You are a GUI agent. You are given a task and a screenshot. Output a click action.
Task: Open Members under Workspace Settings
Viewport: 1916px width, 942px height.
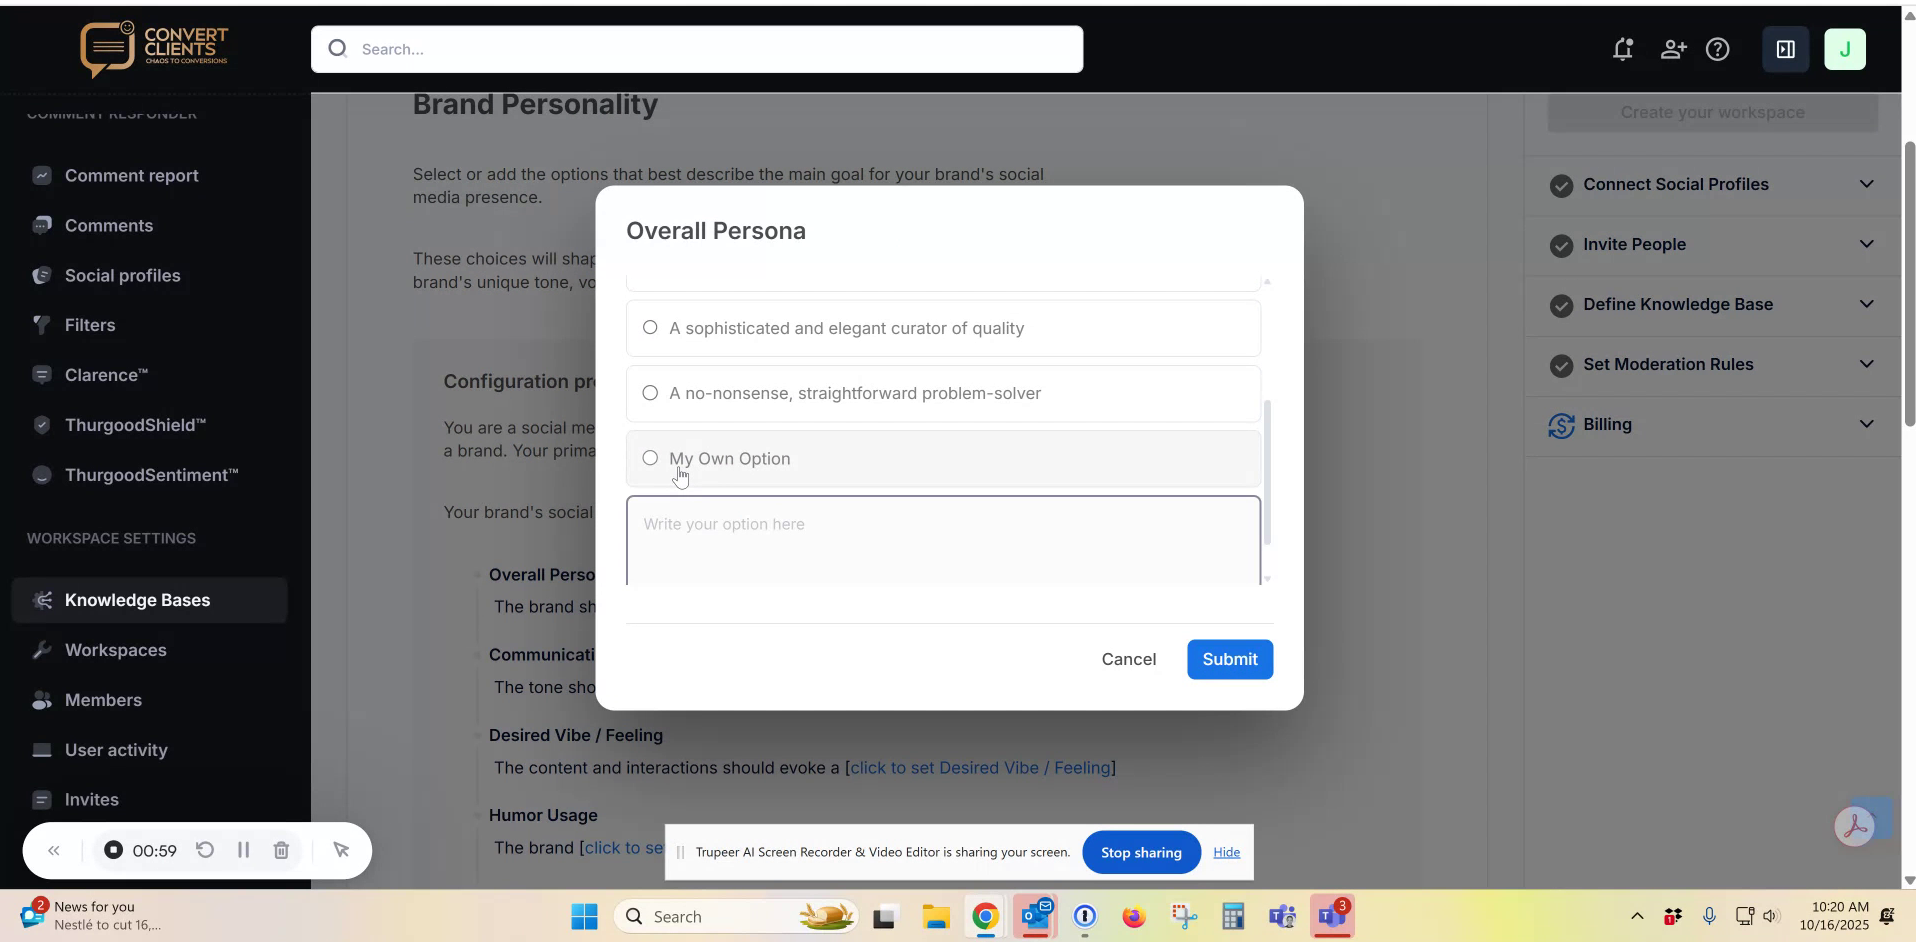click(105, 700)
